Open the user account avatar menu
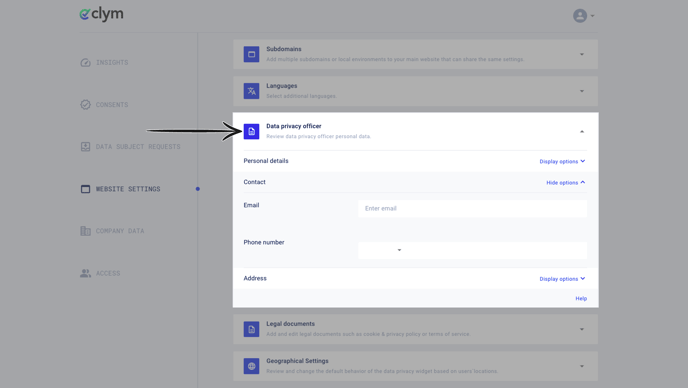The width and height of the screenshot is (688, 388). tap(584, 16)
